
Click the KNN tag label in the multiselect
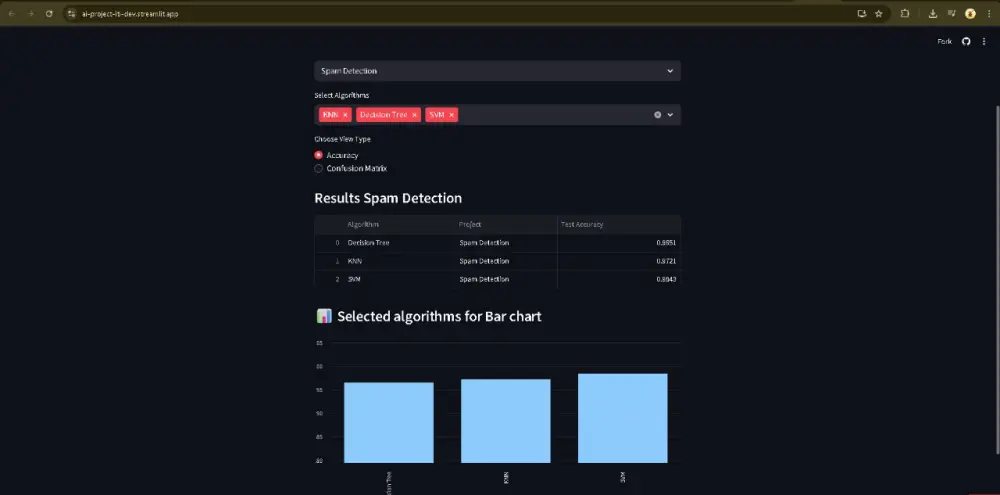tap(330, 115)
